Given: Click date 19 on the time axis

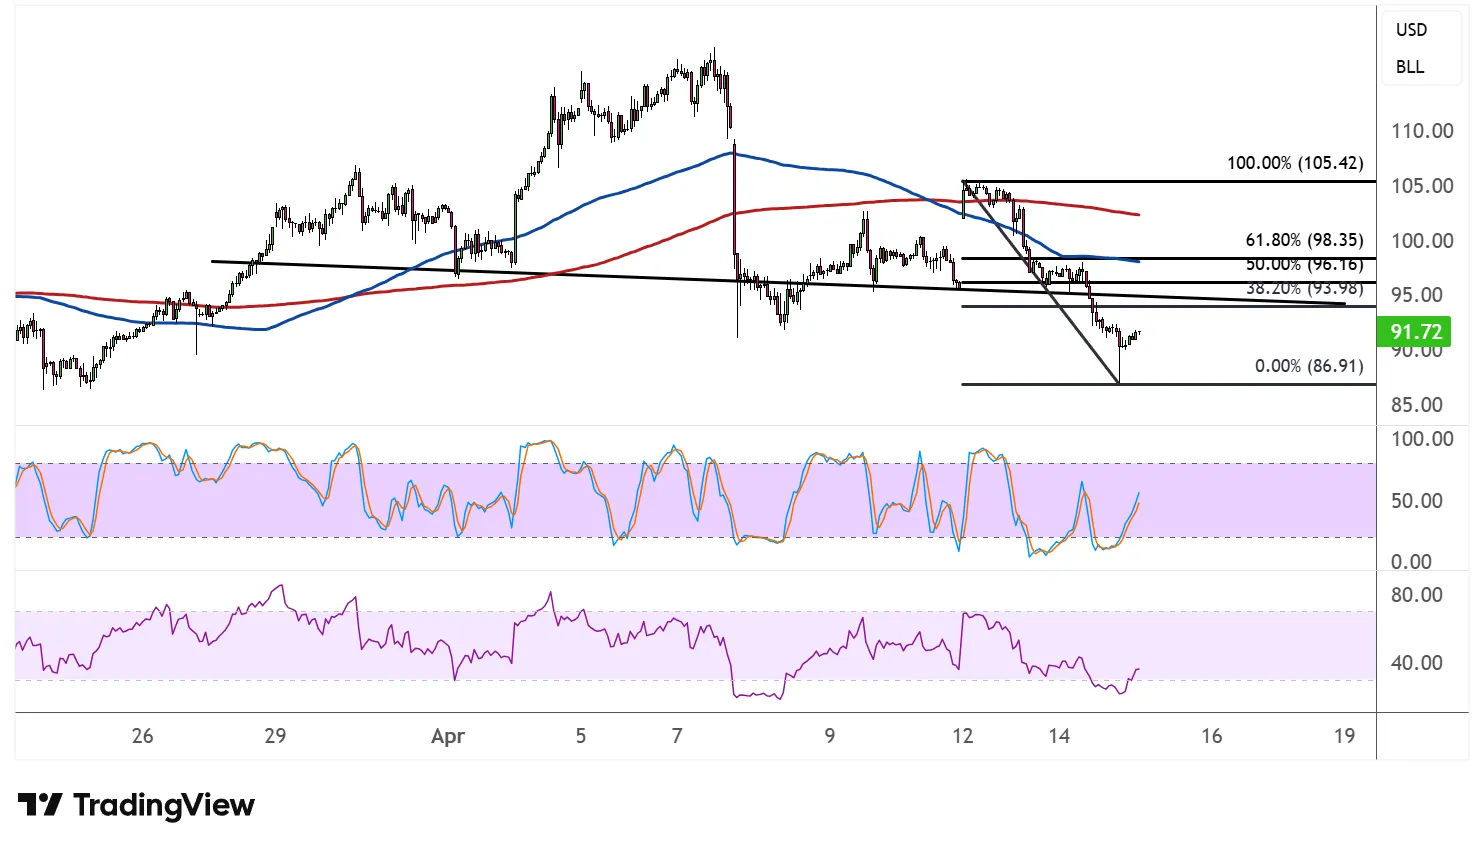Looking at the screenshot, I should 1344,737.
